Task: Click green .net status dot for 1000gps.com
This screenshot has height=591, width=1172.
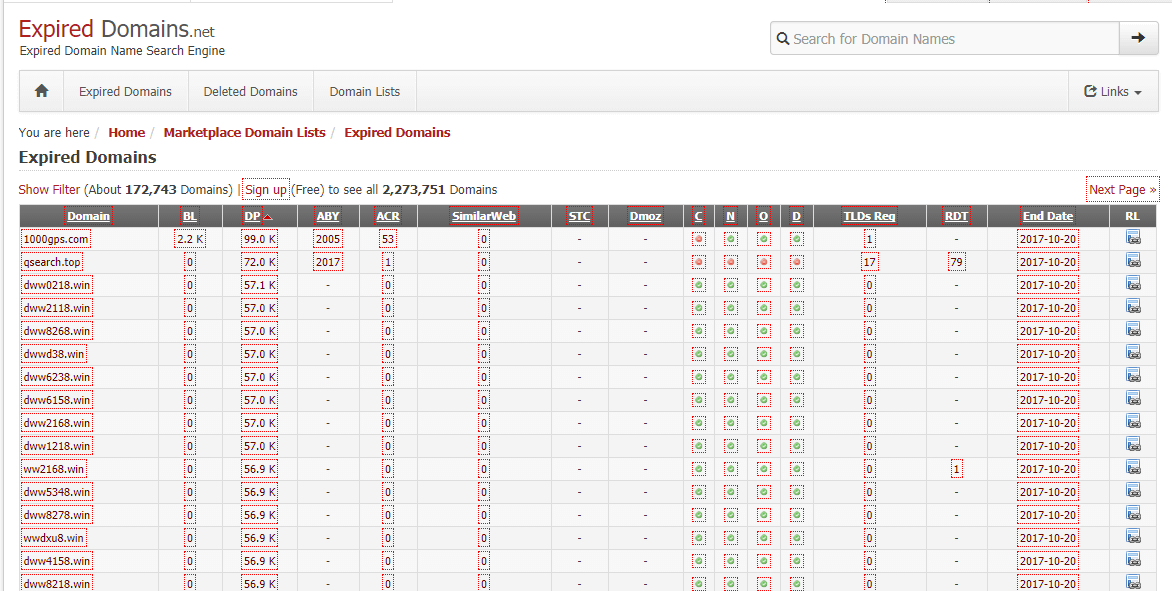Action: tap(731, 239)
